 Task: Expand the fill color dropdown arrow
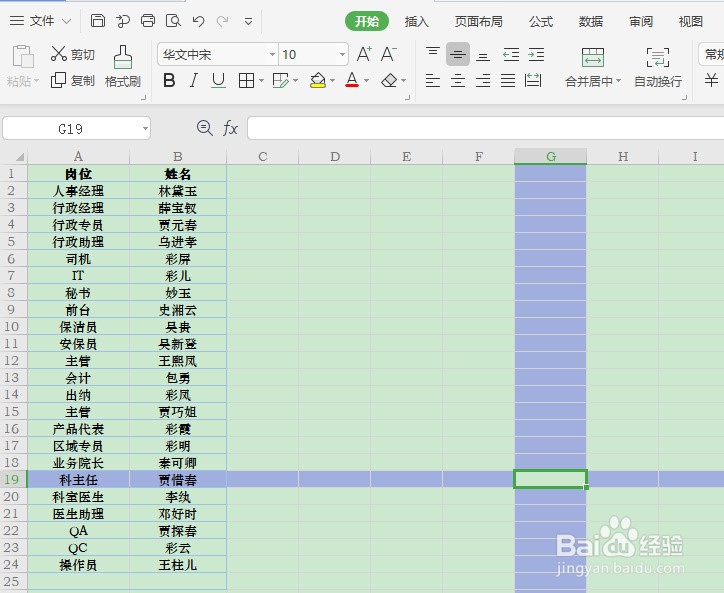tap(332, 81)
